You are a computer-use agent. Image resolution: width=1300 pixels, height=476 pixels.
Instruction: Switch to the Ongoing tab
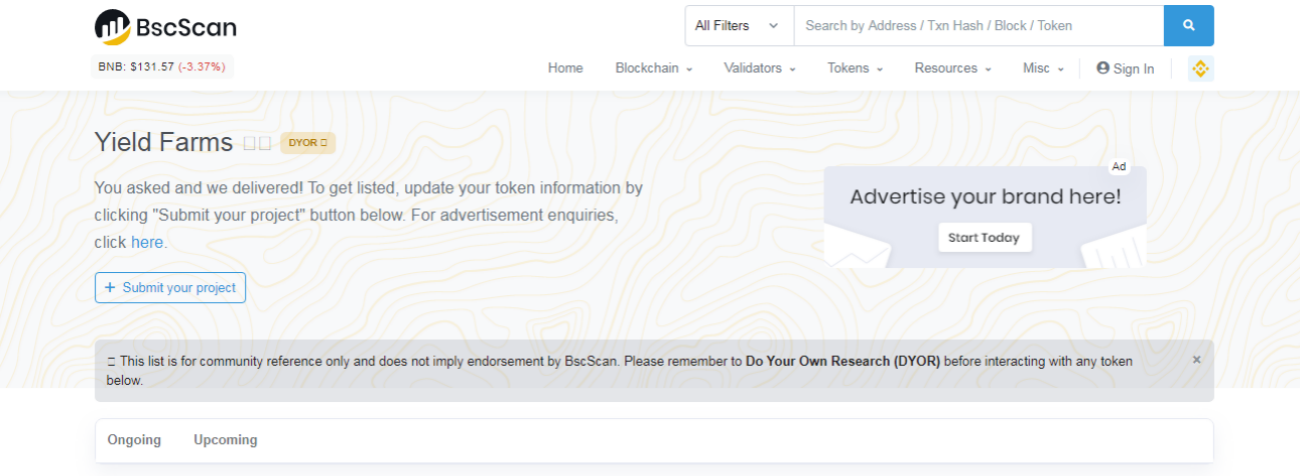click(x=134, y=440)
